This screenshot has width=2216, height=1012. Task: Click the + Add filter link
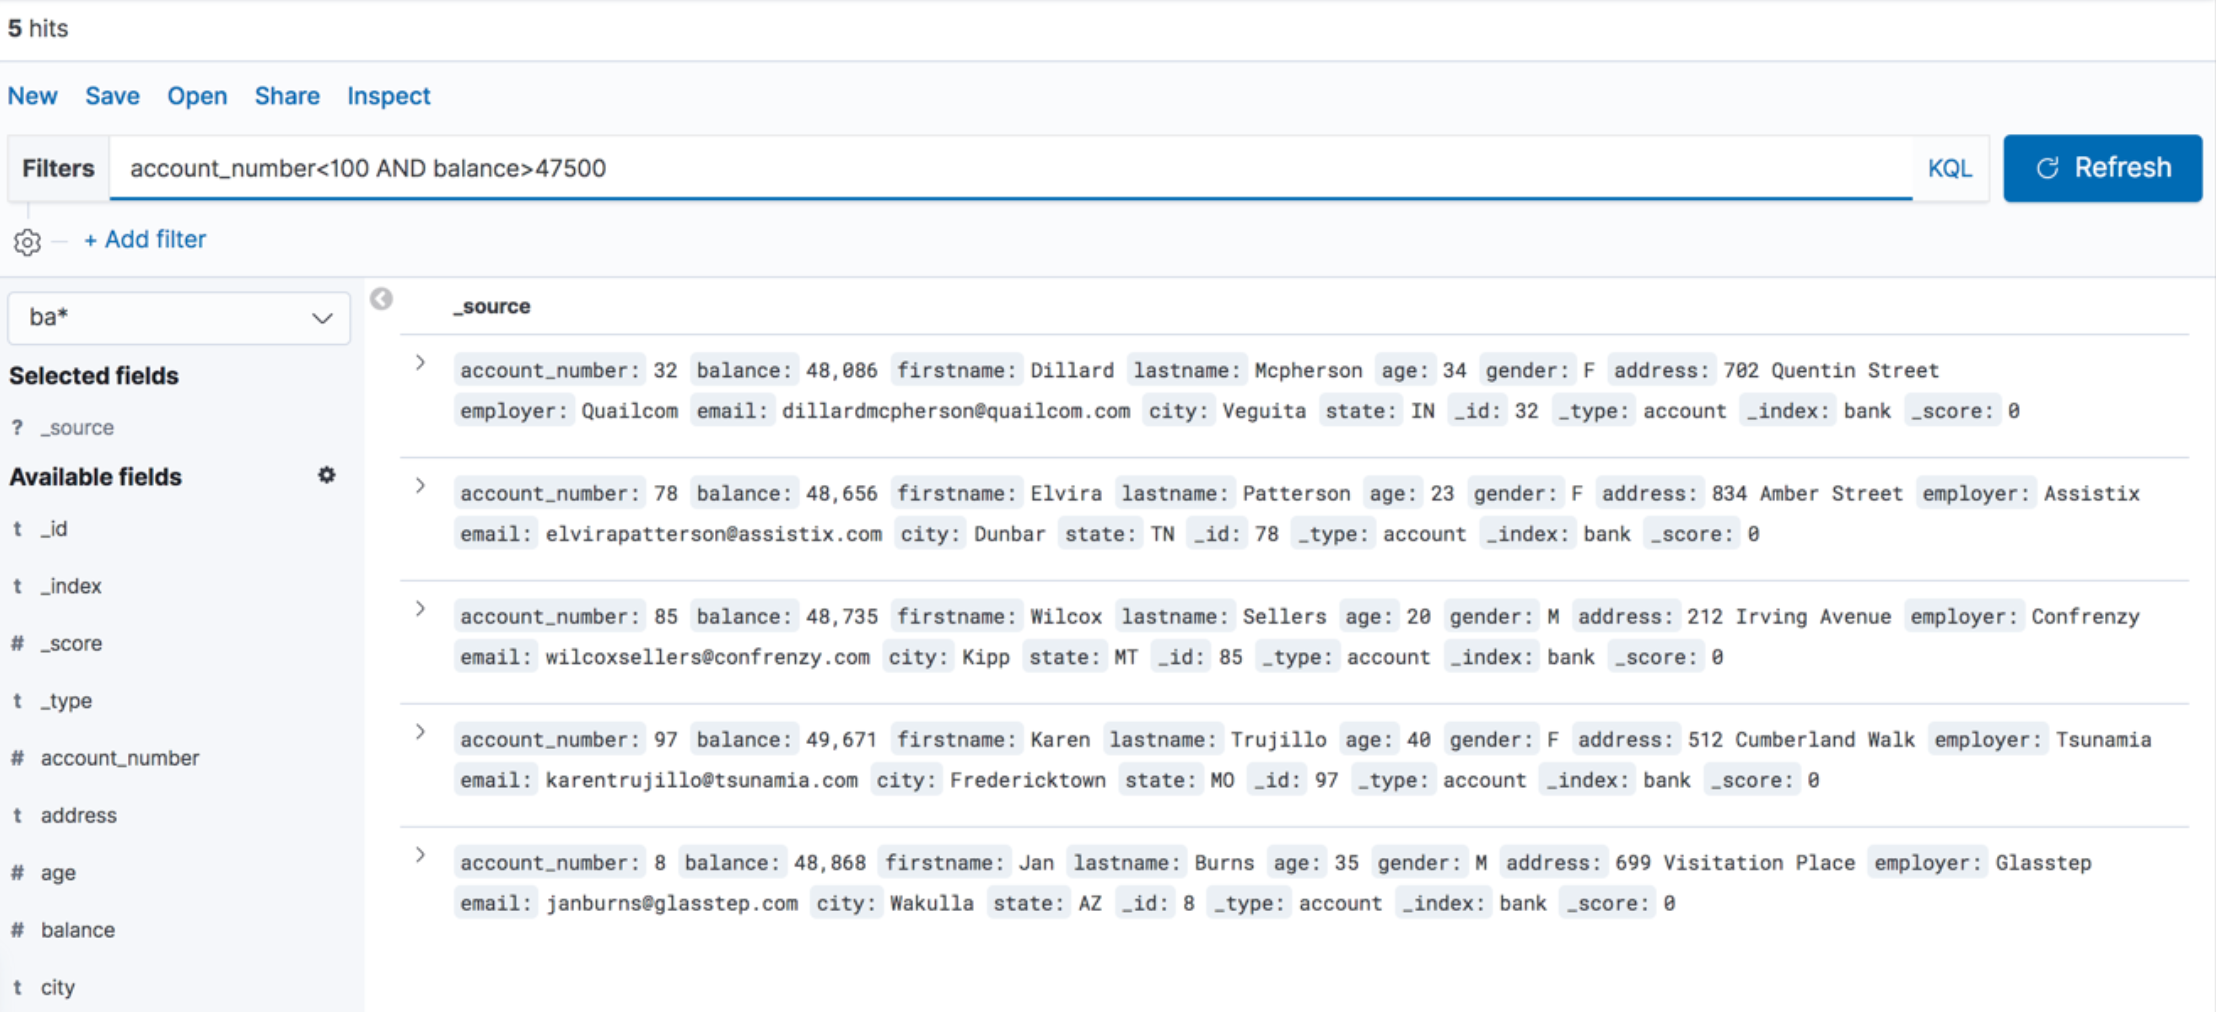pos(145,240)
